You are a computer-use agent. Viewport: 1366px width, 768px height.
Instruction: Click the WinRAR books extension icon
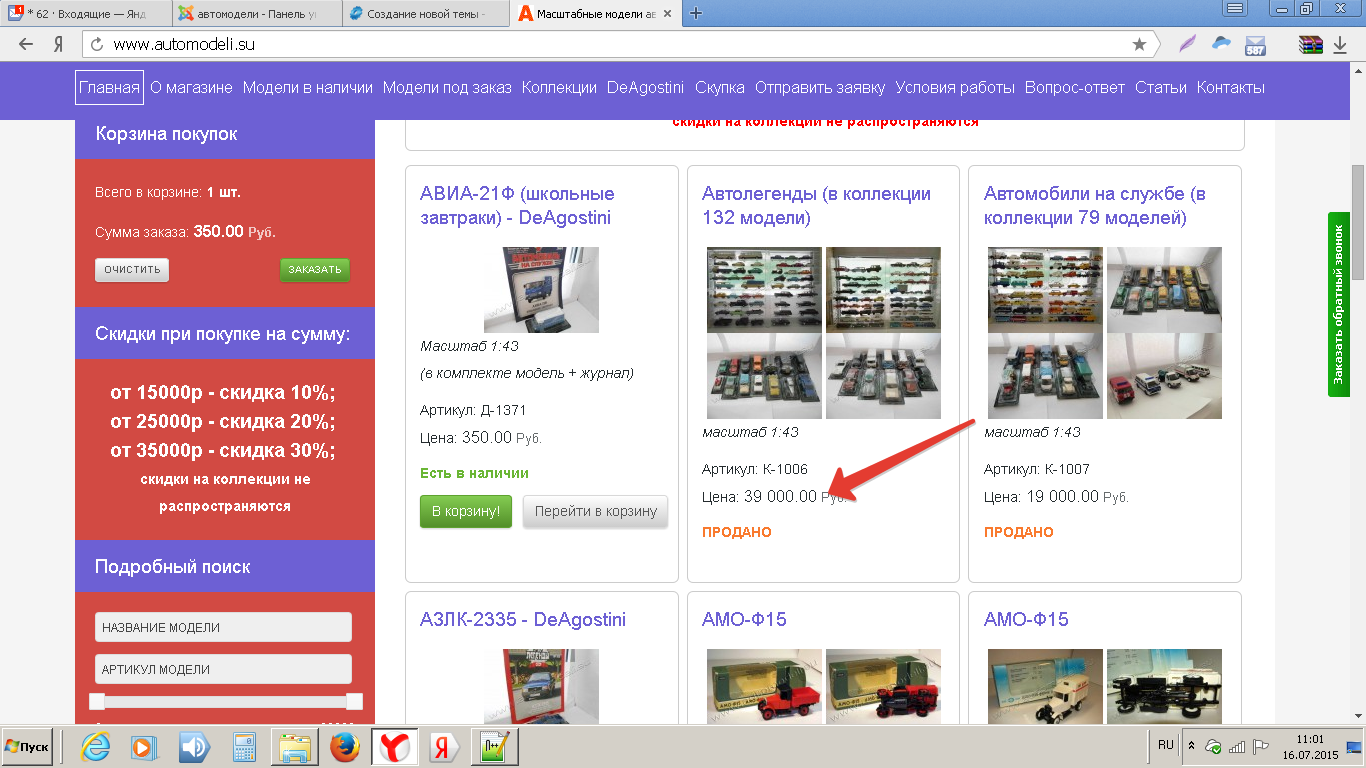point(1311,44)
